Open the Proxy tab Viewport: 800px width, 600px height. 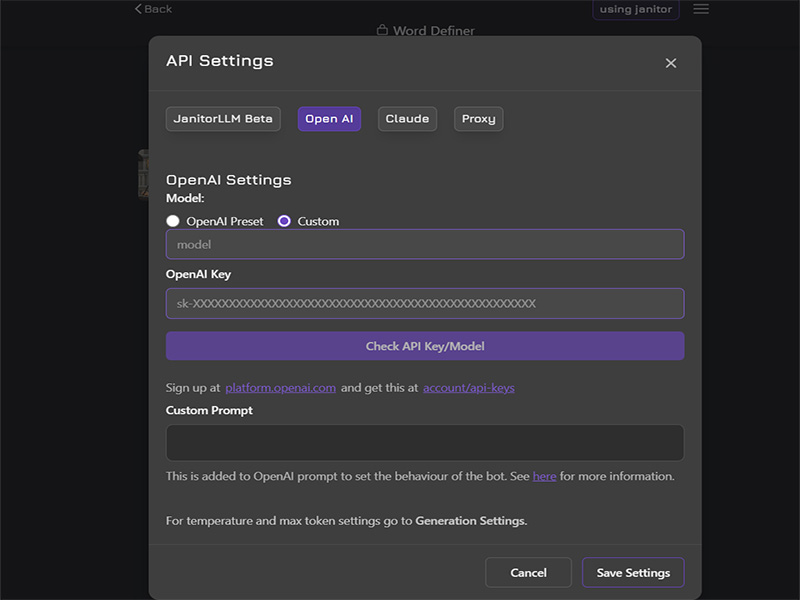[479, 119]
